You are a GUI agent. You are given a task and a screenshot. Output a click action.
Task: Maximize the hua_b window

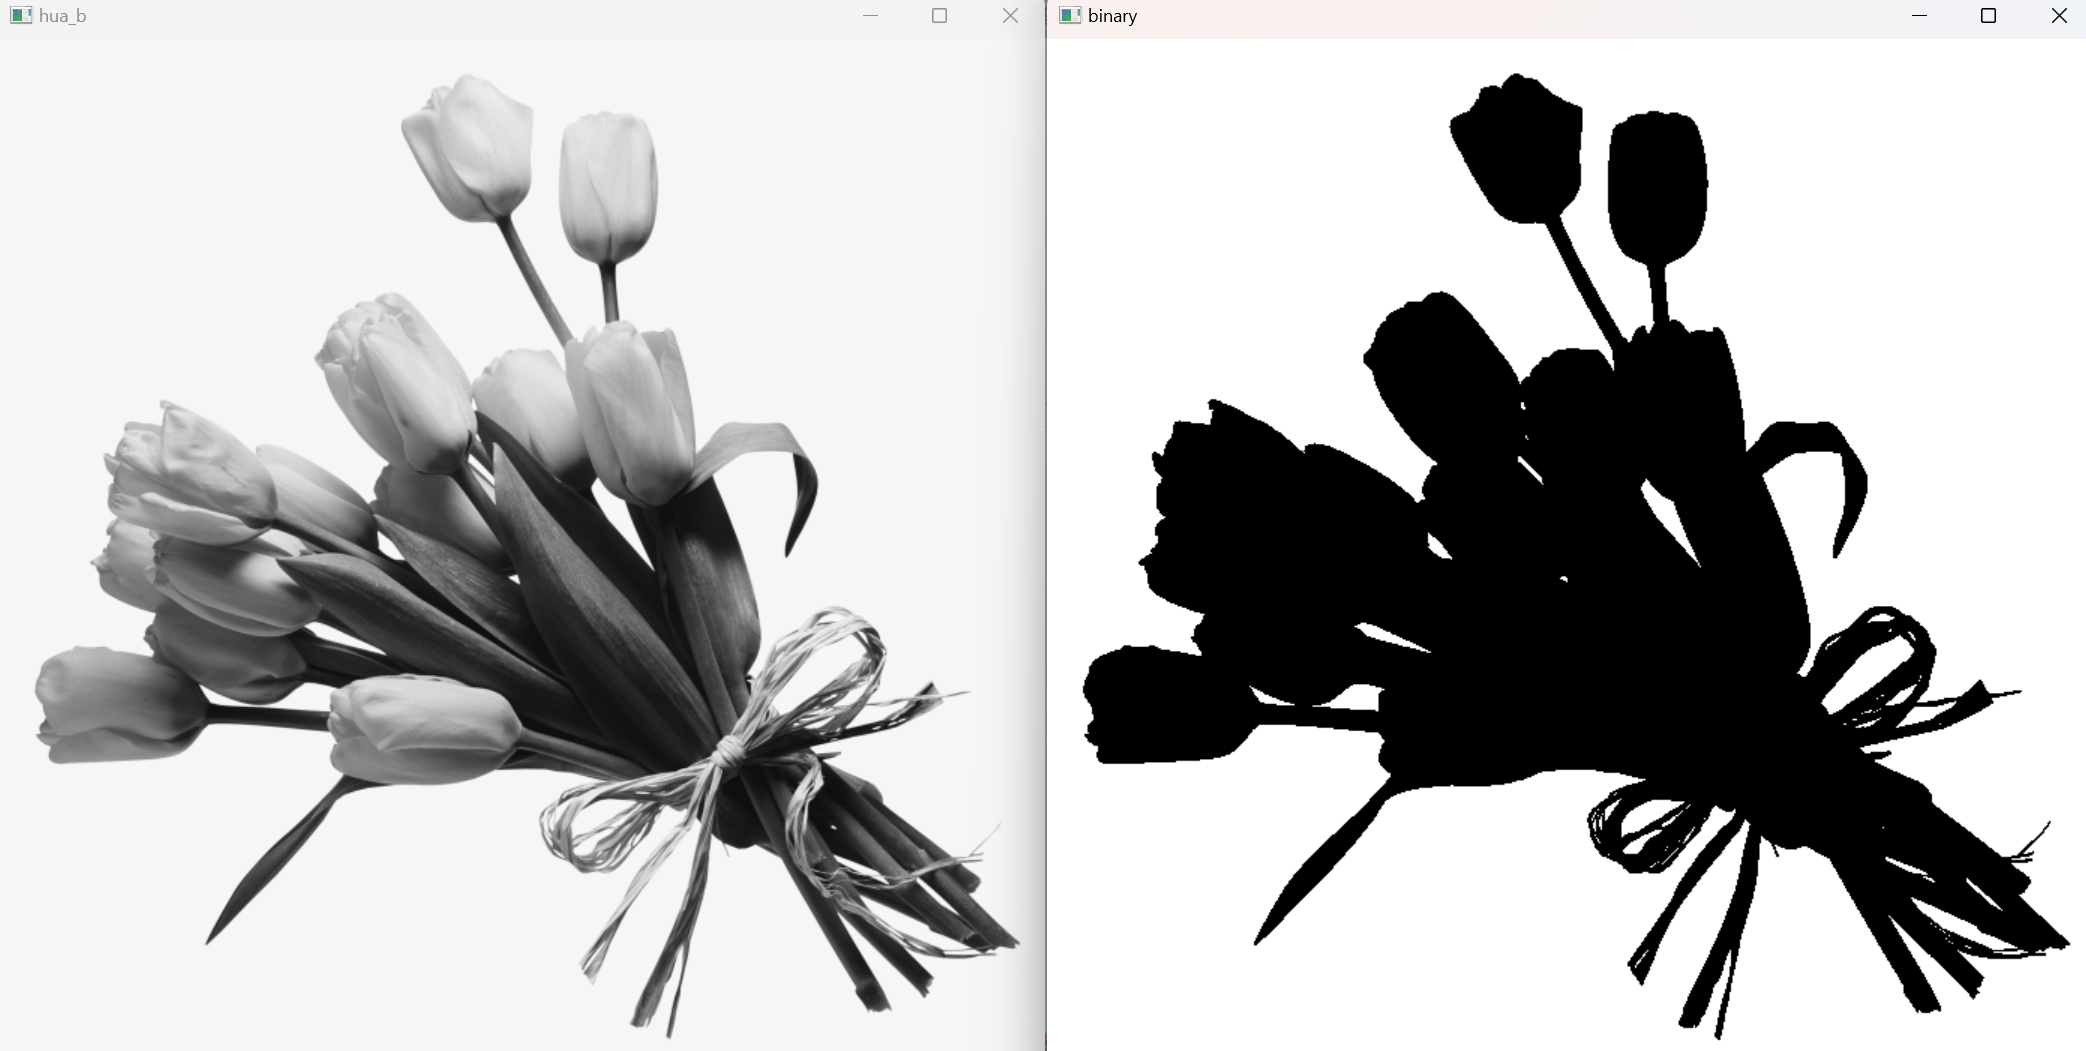pyautogui.click(x=939, y=16)
